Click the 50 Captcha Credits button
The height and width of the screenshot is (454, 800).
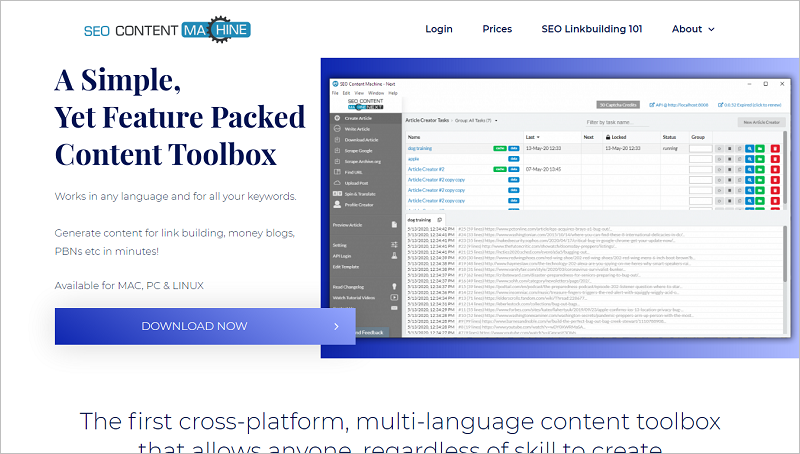click(x=618, y=105)
